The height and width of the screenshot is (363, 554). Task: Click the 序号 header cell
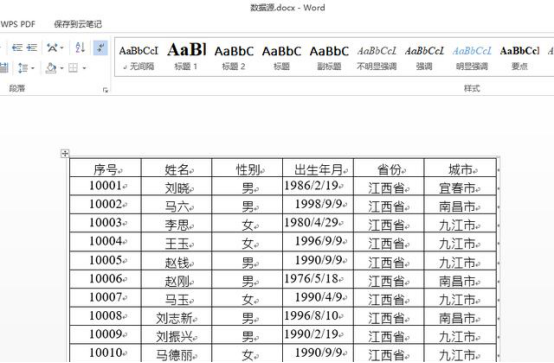click(x=105, y=168)
